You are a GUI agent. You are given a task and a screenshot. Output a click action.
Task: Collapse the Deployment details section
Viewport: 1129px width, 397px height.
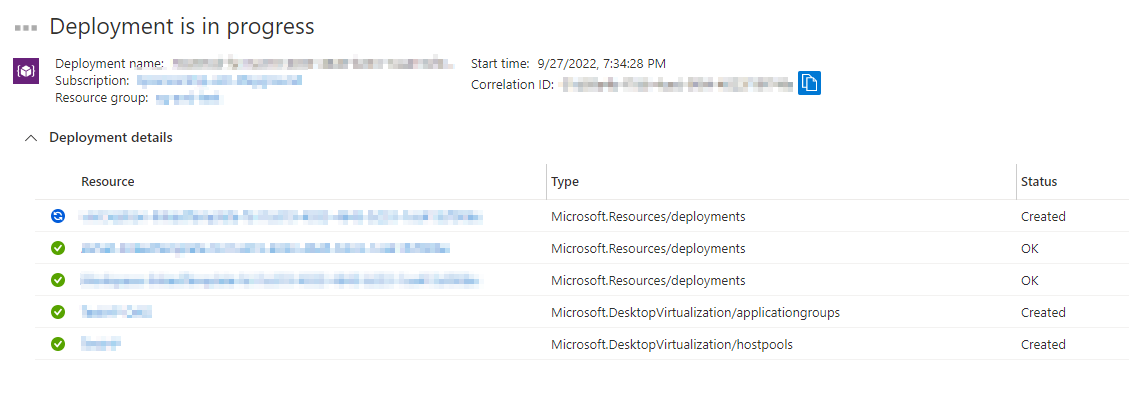(30, 138)
